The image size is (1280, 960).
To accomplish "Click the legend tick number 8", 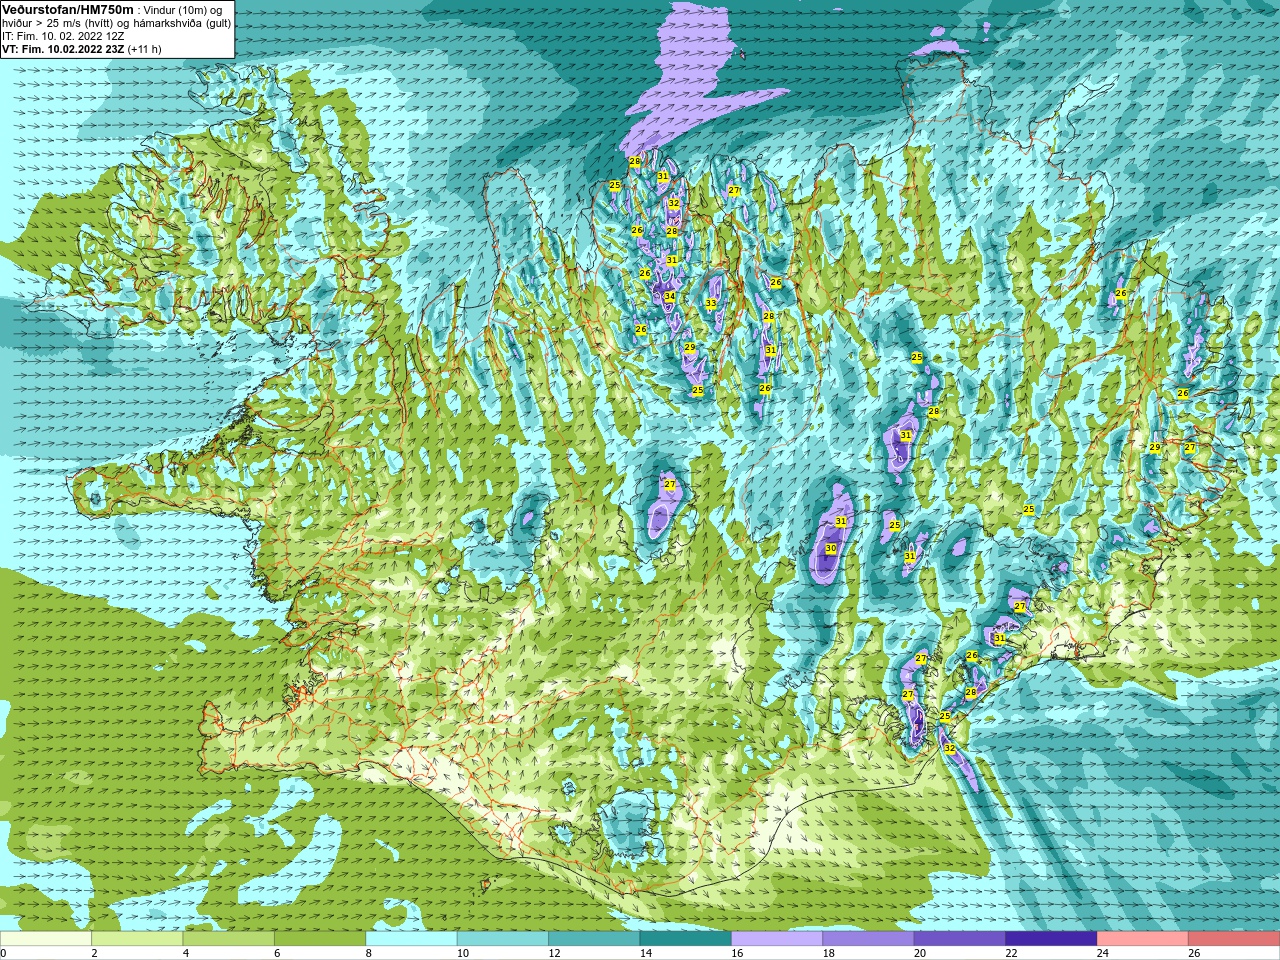I will [x=369, y=953].
